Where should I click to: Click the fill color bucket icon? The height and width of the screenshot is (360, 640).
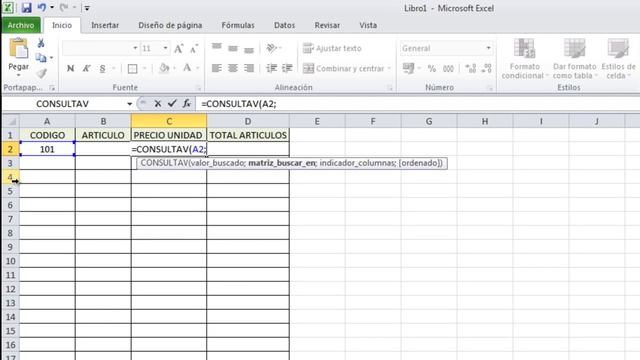pos(164,68)
